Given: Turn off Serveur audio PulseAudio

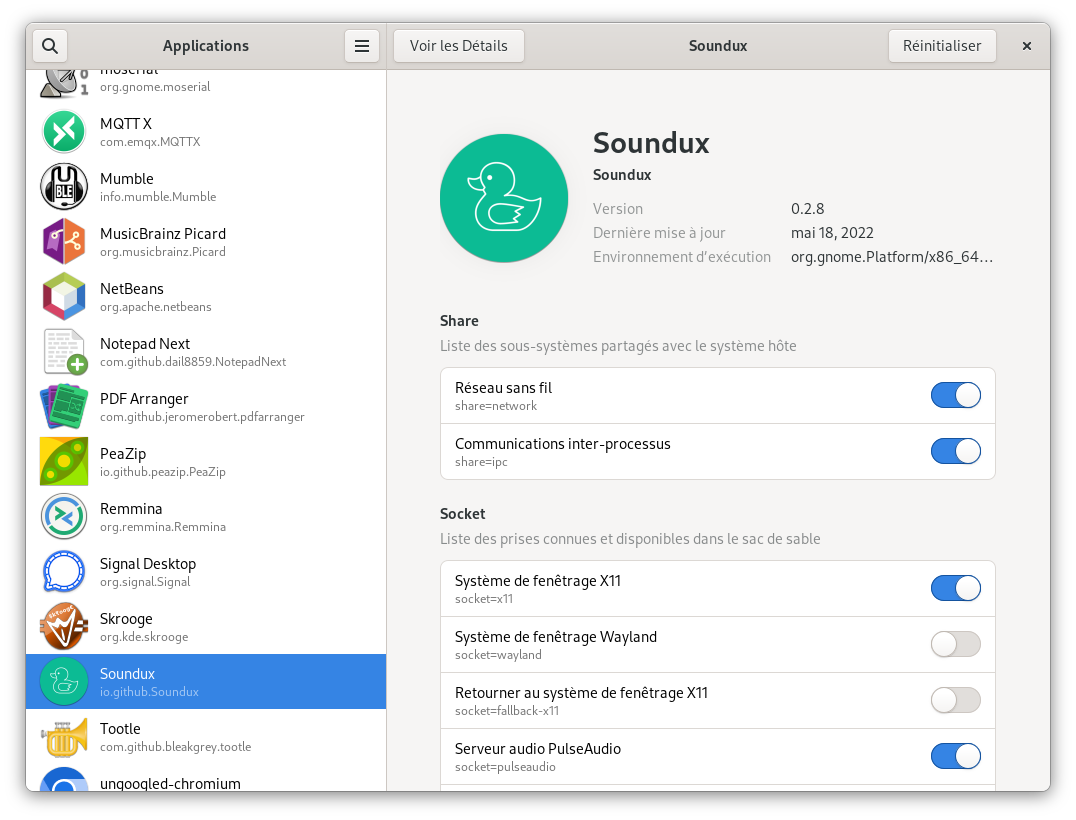Looking at the screenshot, I should [955, 756].
